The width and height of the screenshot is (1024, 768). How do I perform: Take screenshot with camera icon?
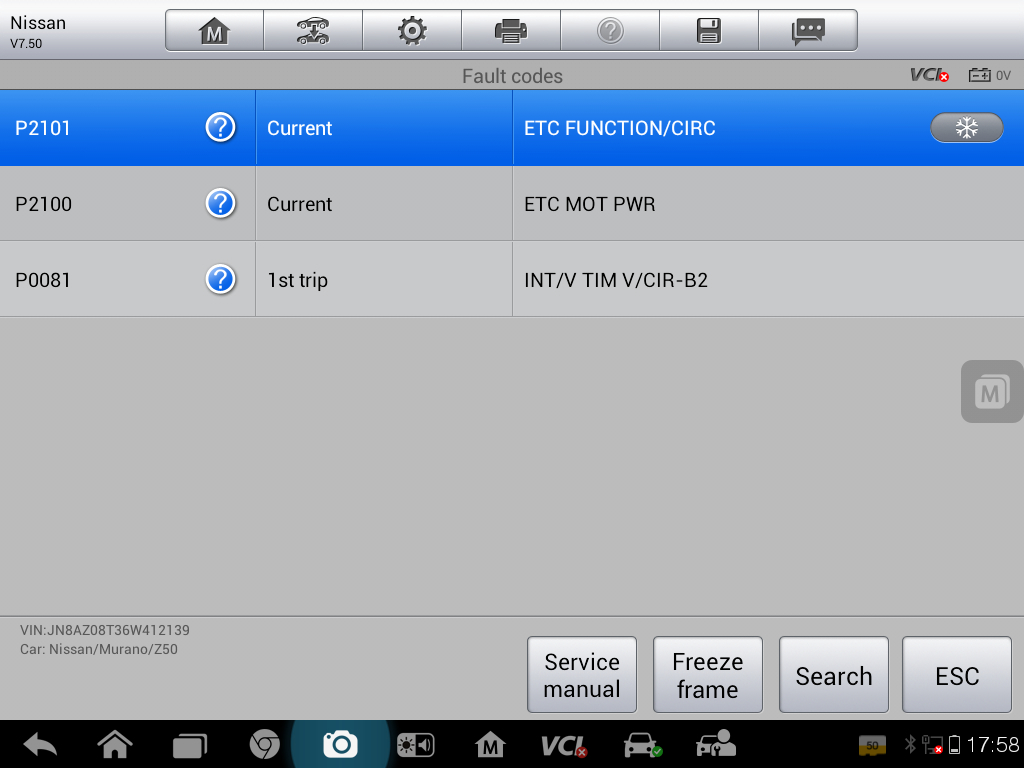click(340, 744)
